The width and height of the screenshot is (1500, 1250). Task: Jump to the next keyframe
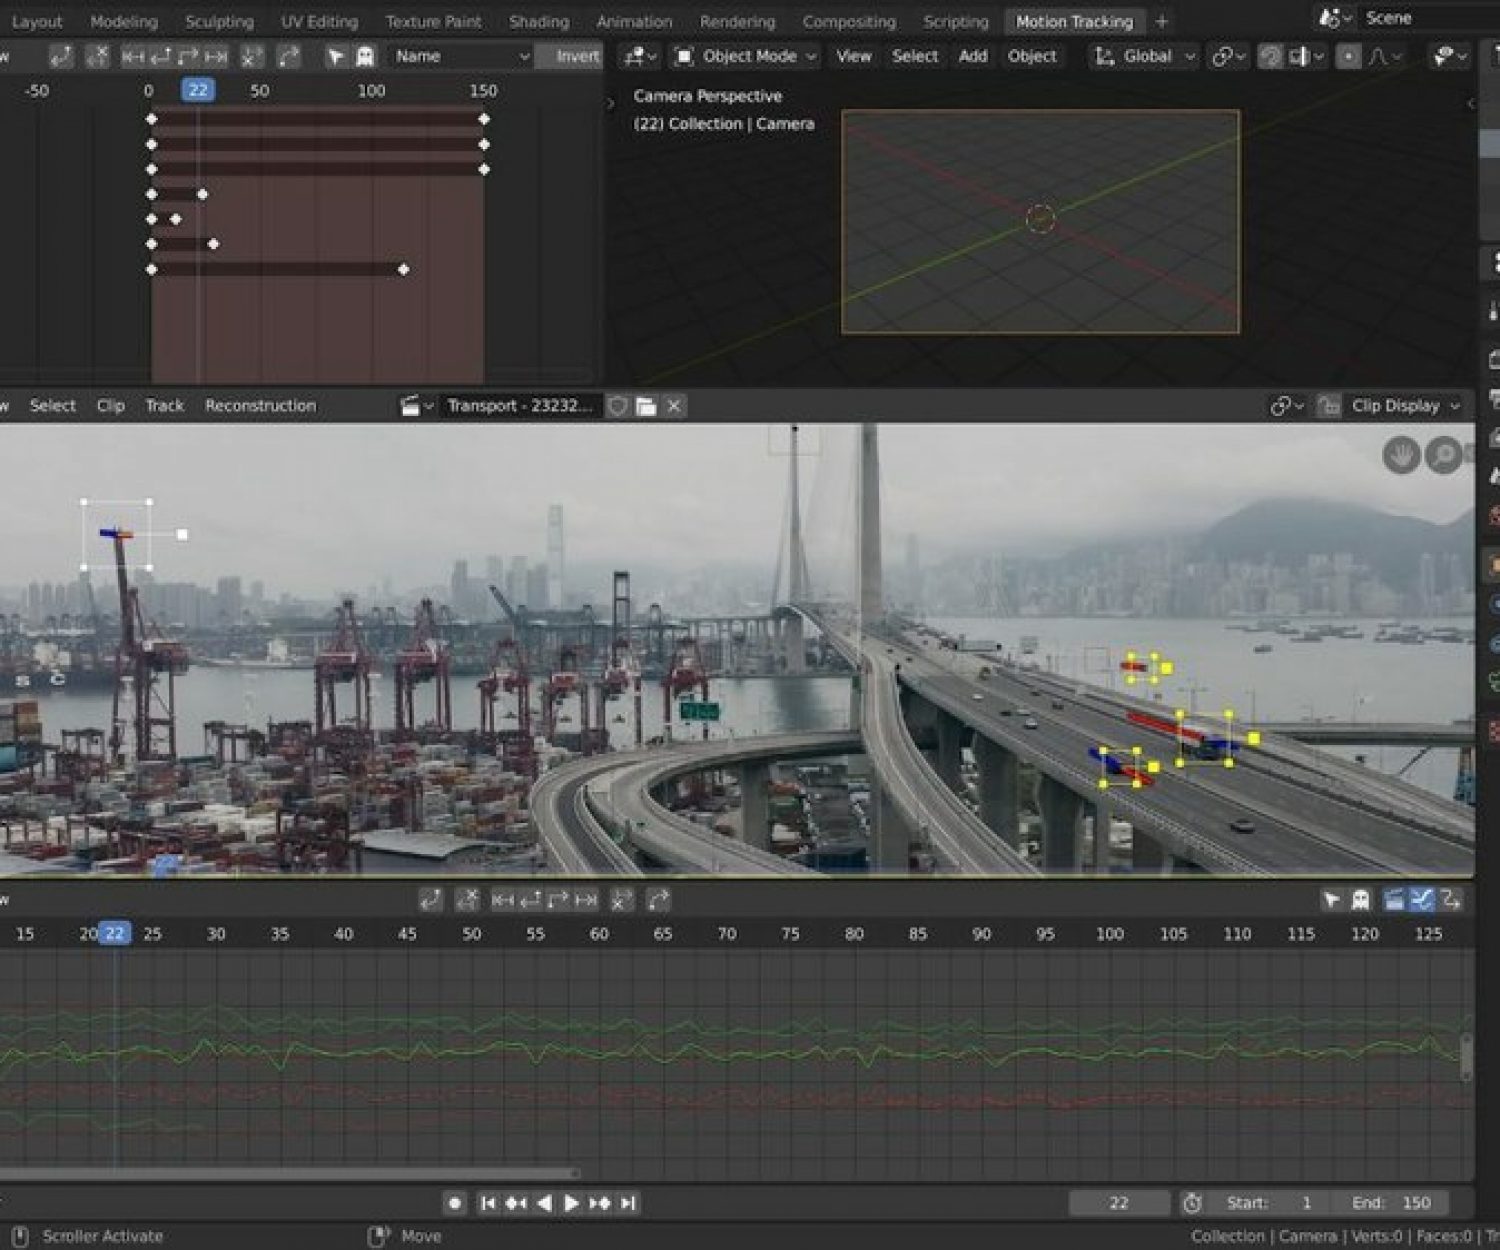coord(600,1203)
